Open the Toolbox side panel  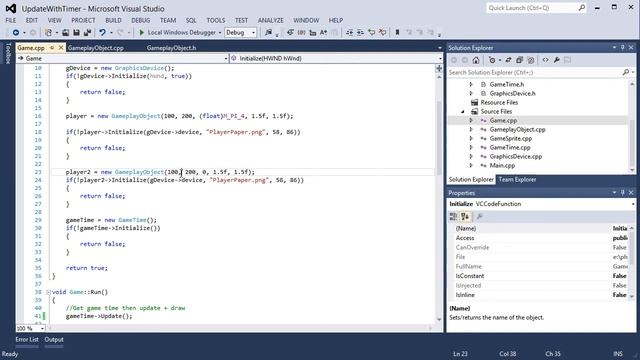7,53
